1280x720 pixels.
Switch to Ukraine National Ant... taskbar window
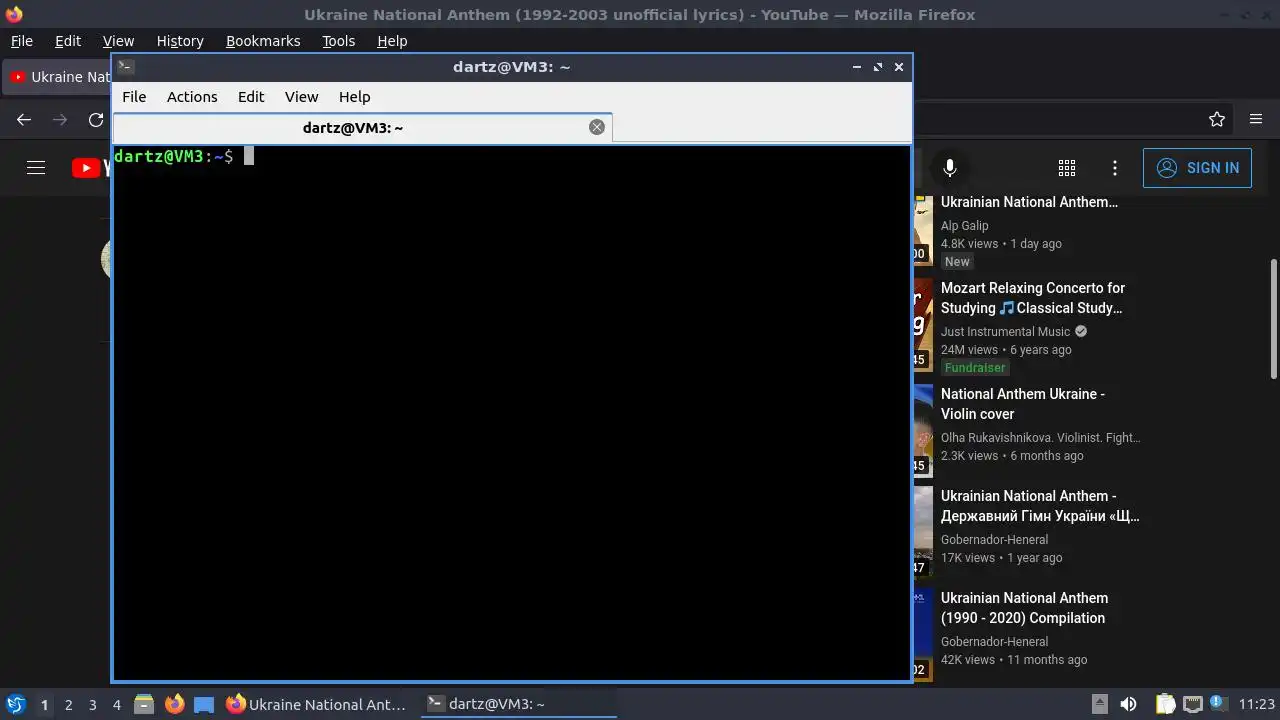pos(317,704)
